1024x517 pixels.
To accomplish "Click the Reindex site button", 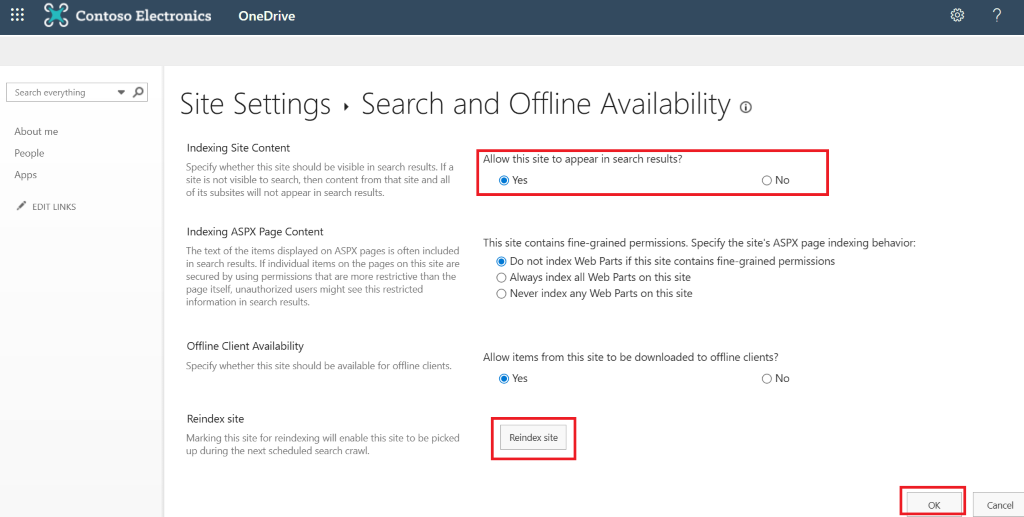I will pyautogui.click(x=534, y=437).
